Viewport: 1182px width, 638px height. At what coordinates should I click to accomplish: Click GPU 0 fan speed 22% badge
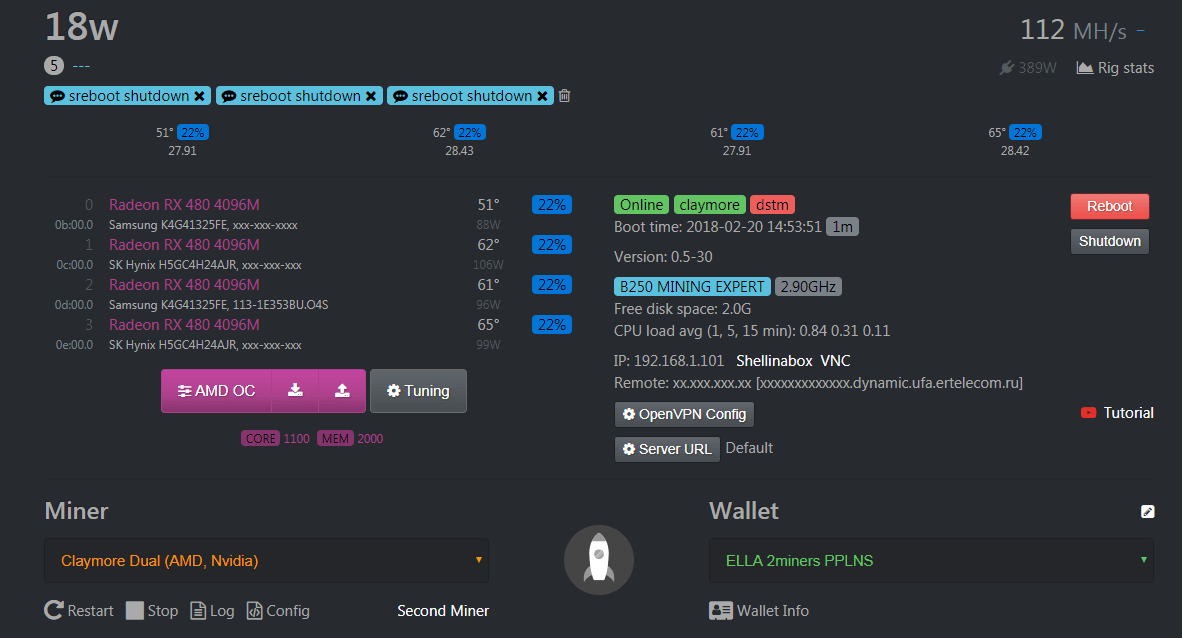[x=551, y=205]
